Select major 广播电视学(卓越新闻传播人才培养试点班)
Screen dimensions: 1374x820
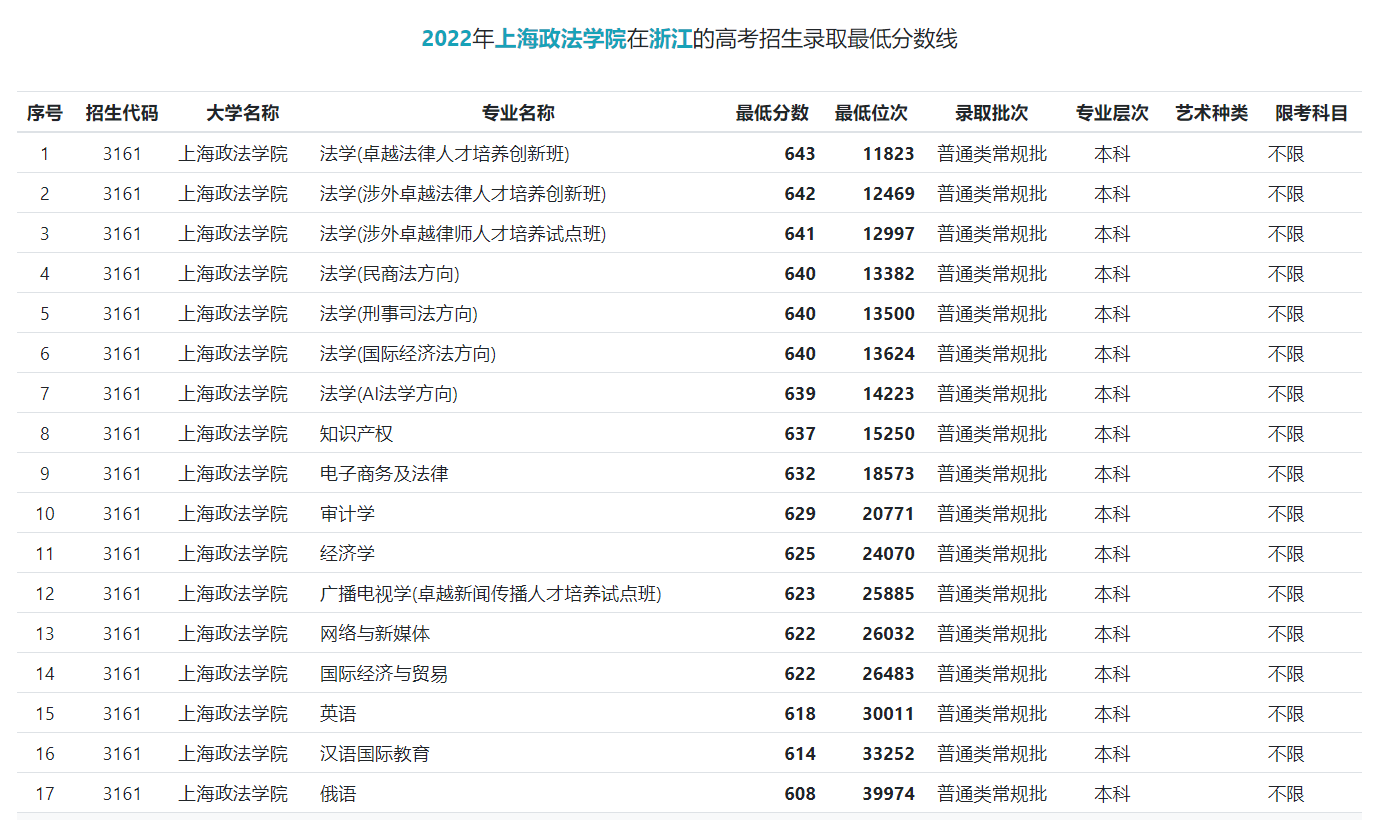[x=491, y=594]
